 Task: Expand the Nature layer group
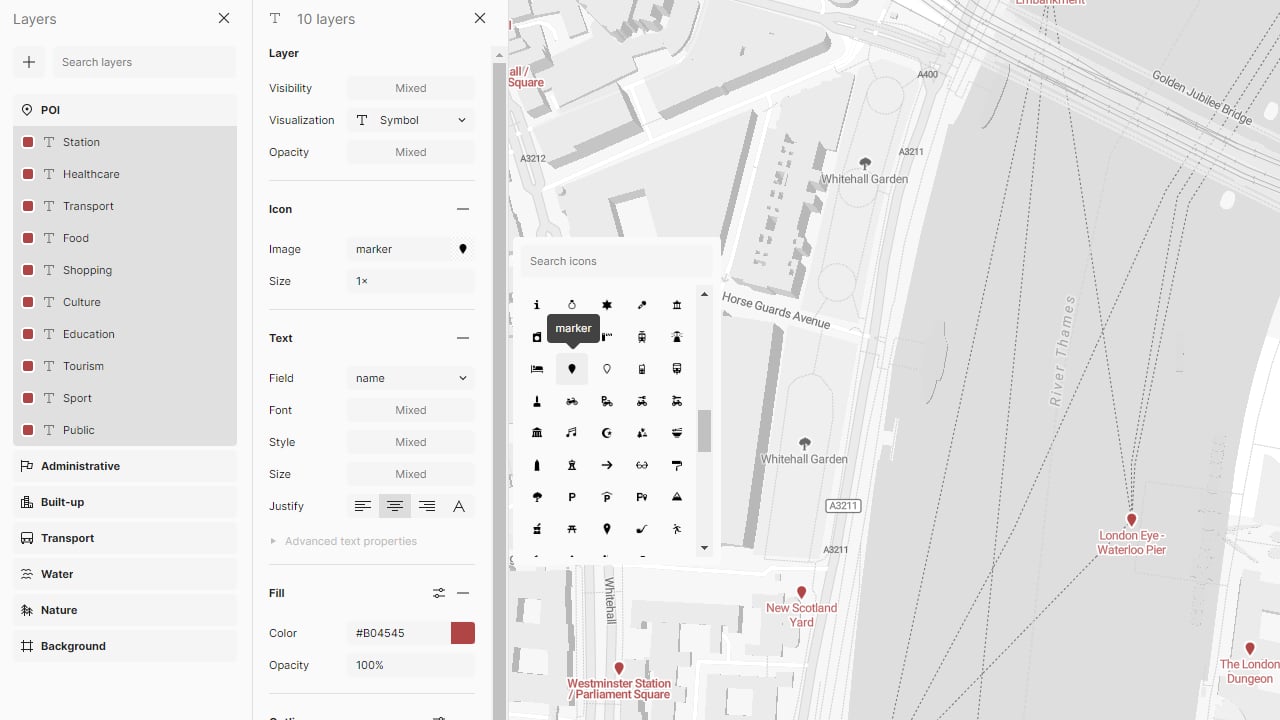click(125, 610)
